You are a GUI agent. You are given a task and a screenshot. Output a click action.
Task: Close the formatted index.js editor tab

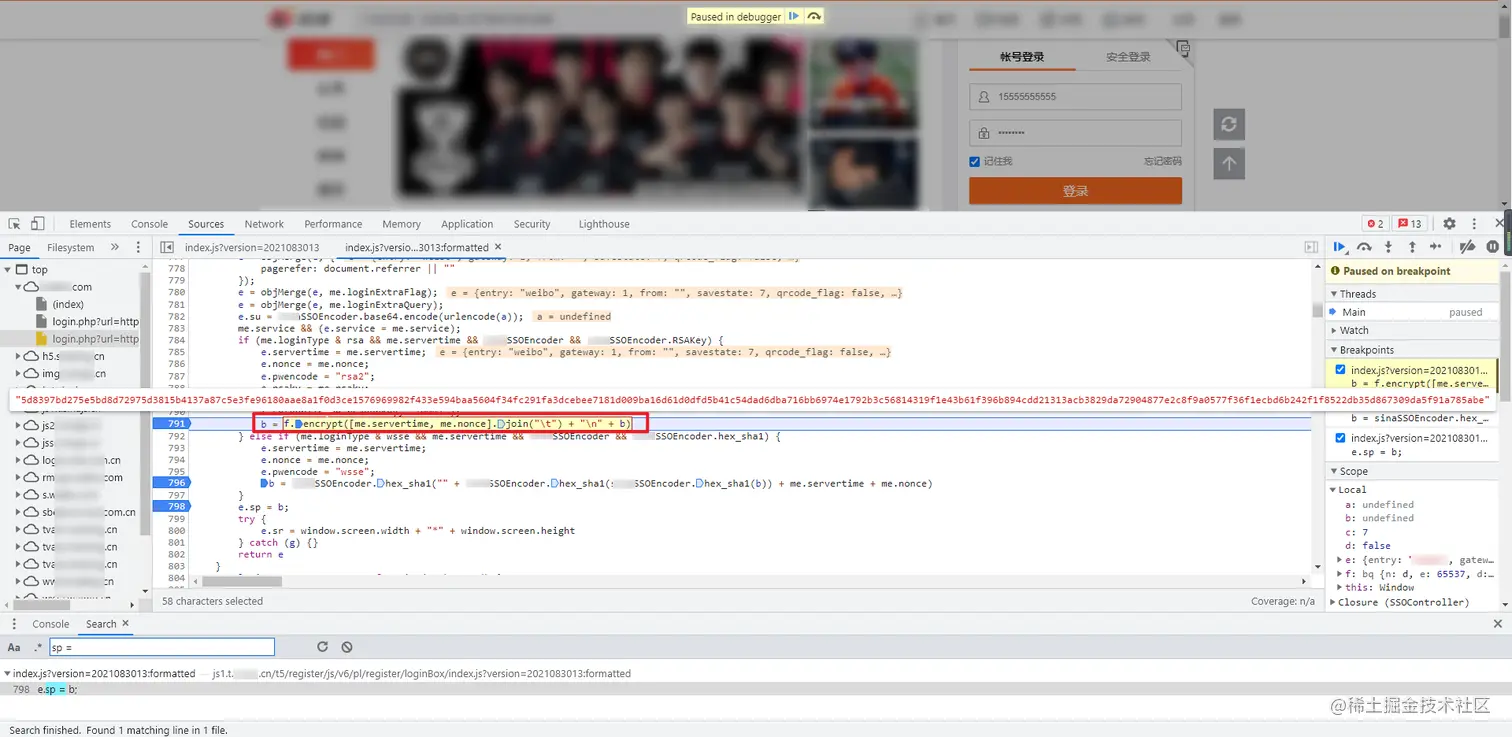click(x=498, y=247)
